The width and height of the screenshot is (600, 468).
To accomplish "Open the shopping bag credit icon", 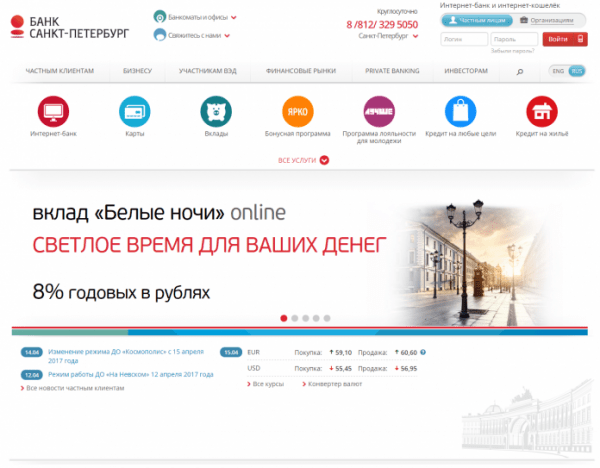I will click(x=461, y=111).
